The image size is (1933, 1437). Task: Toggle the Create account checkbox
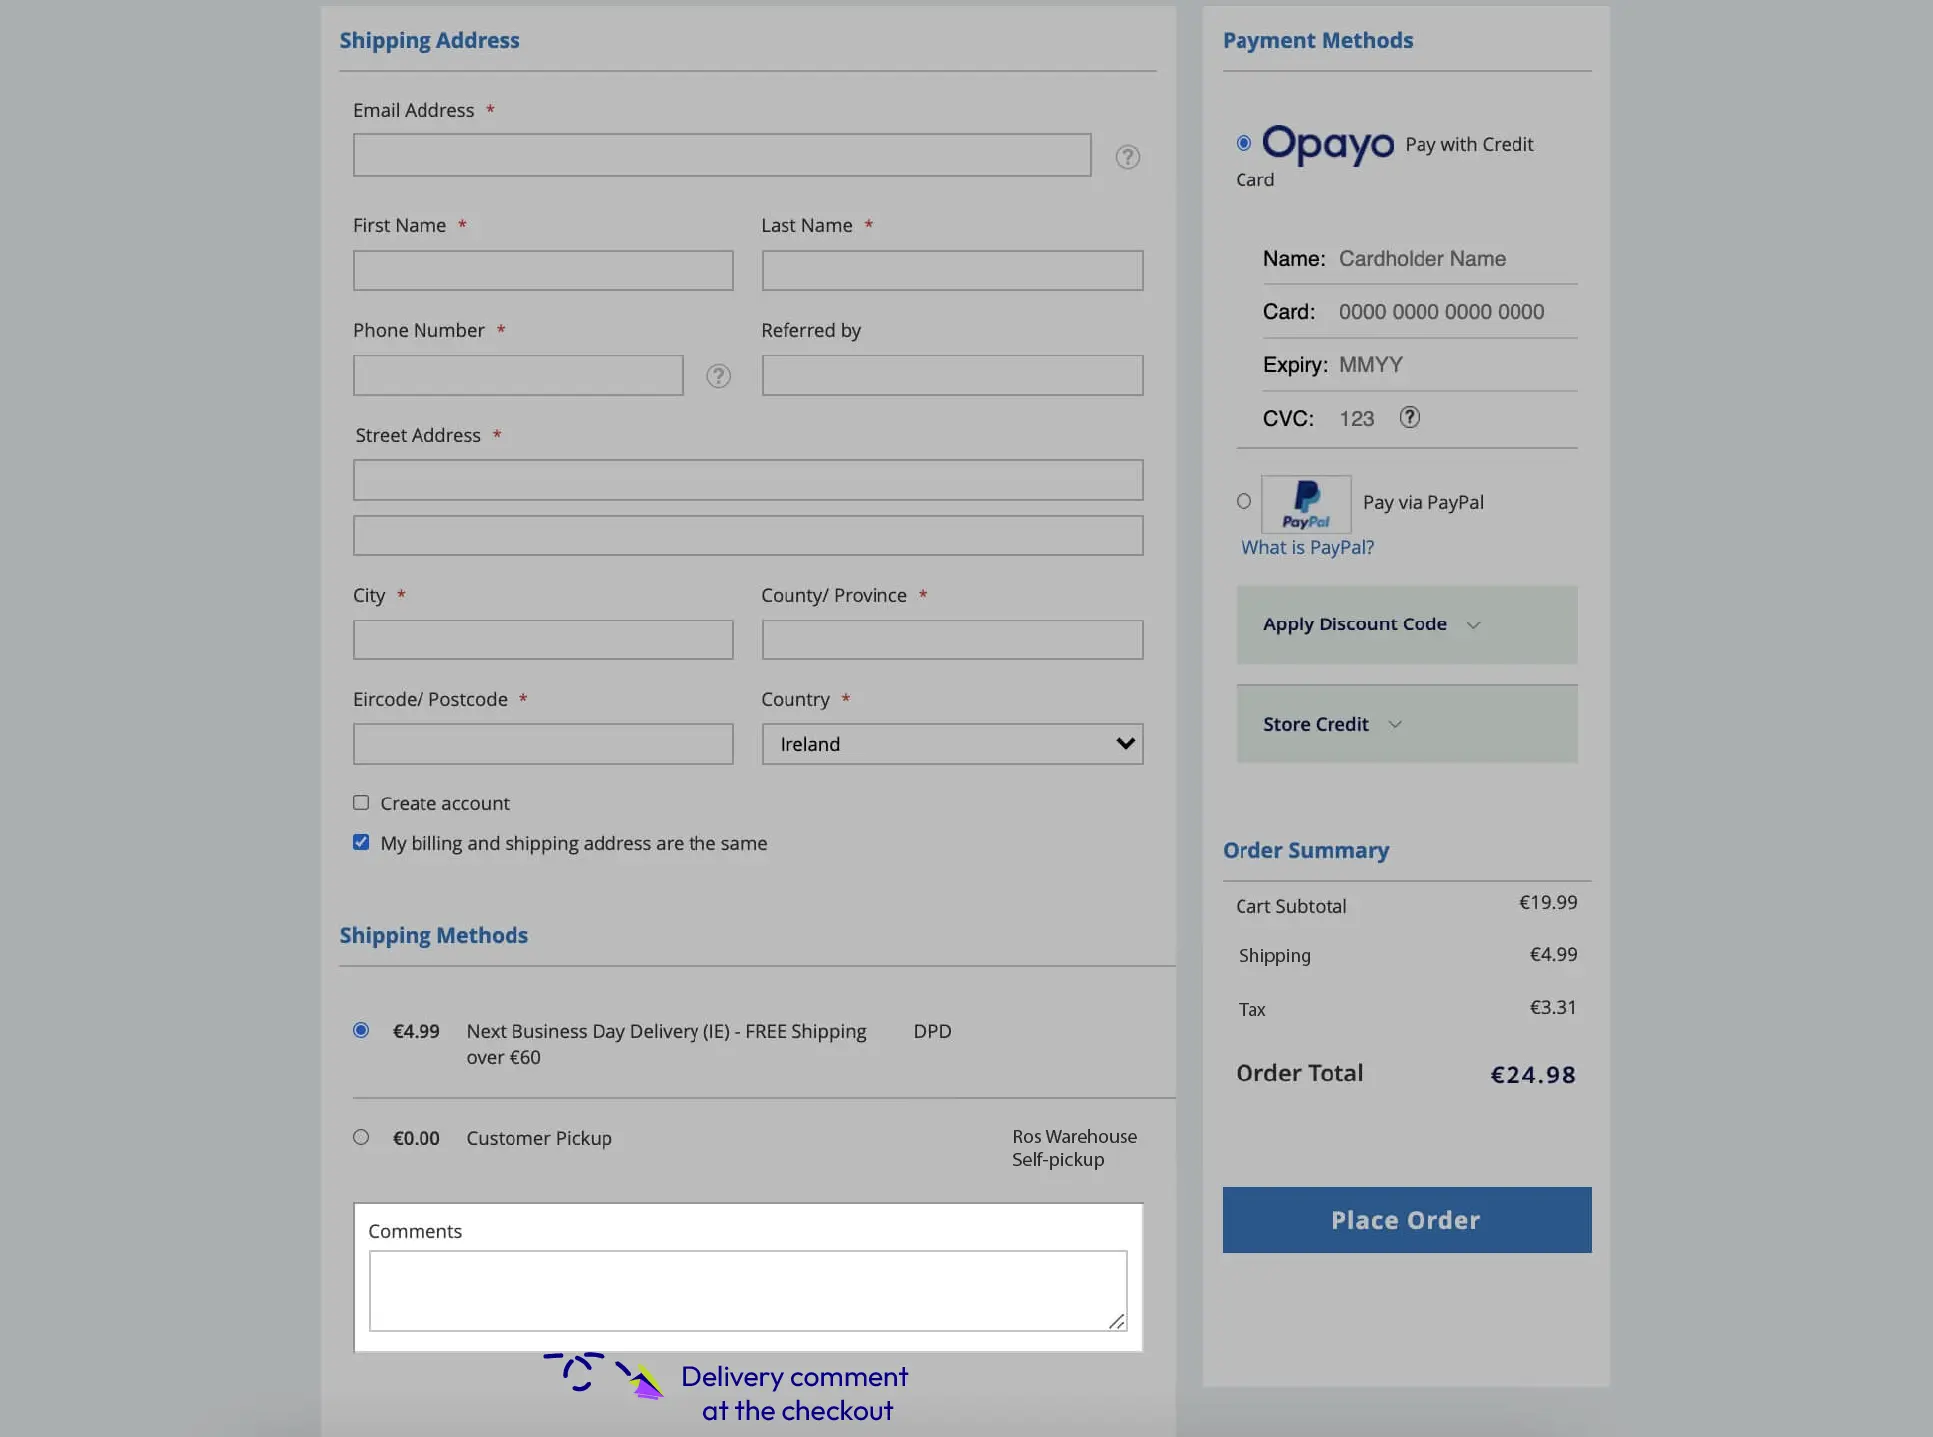tap(359, 803)
